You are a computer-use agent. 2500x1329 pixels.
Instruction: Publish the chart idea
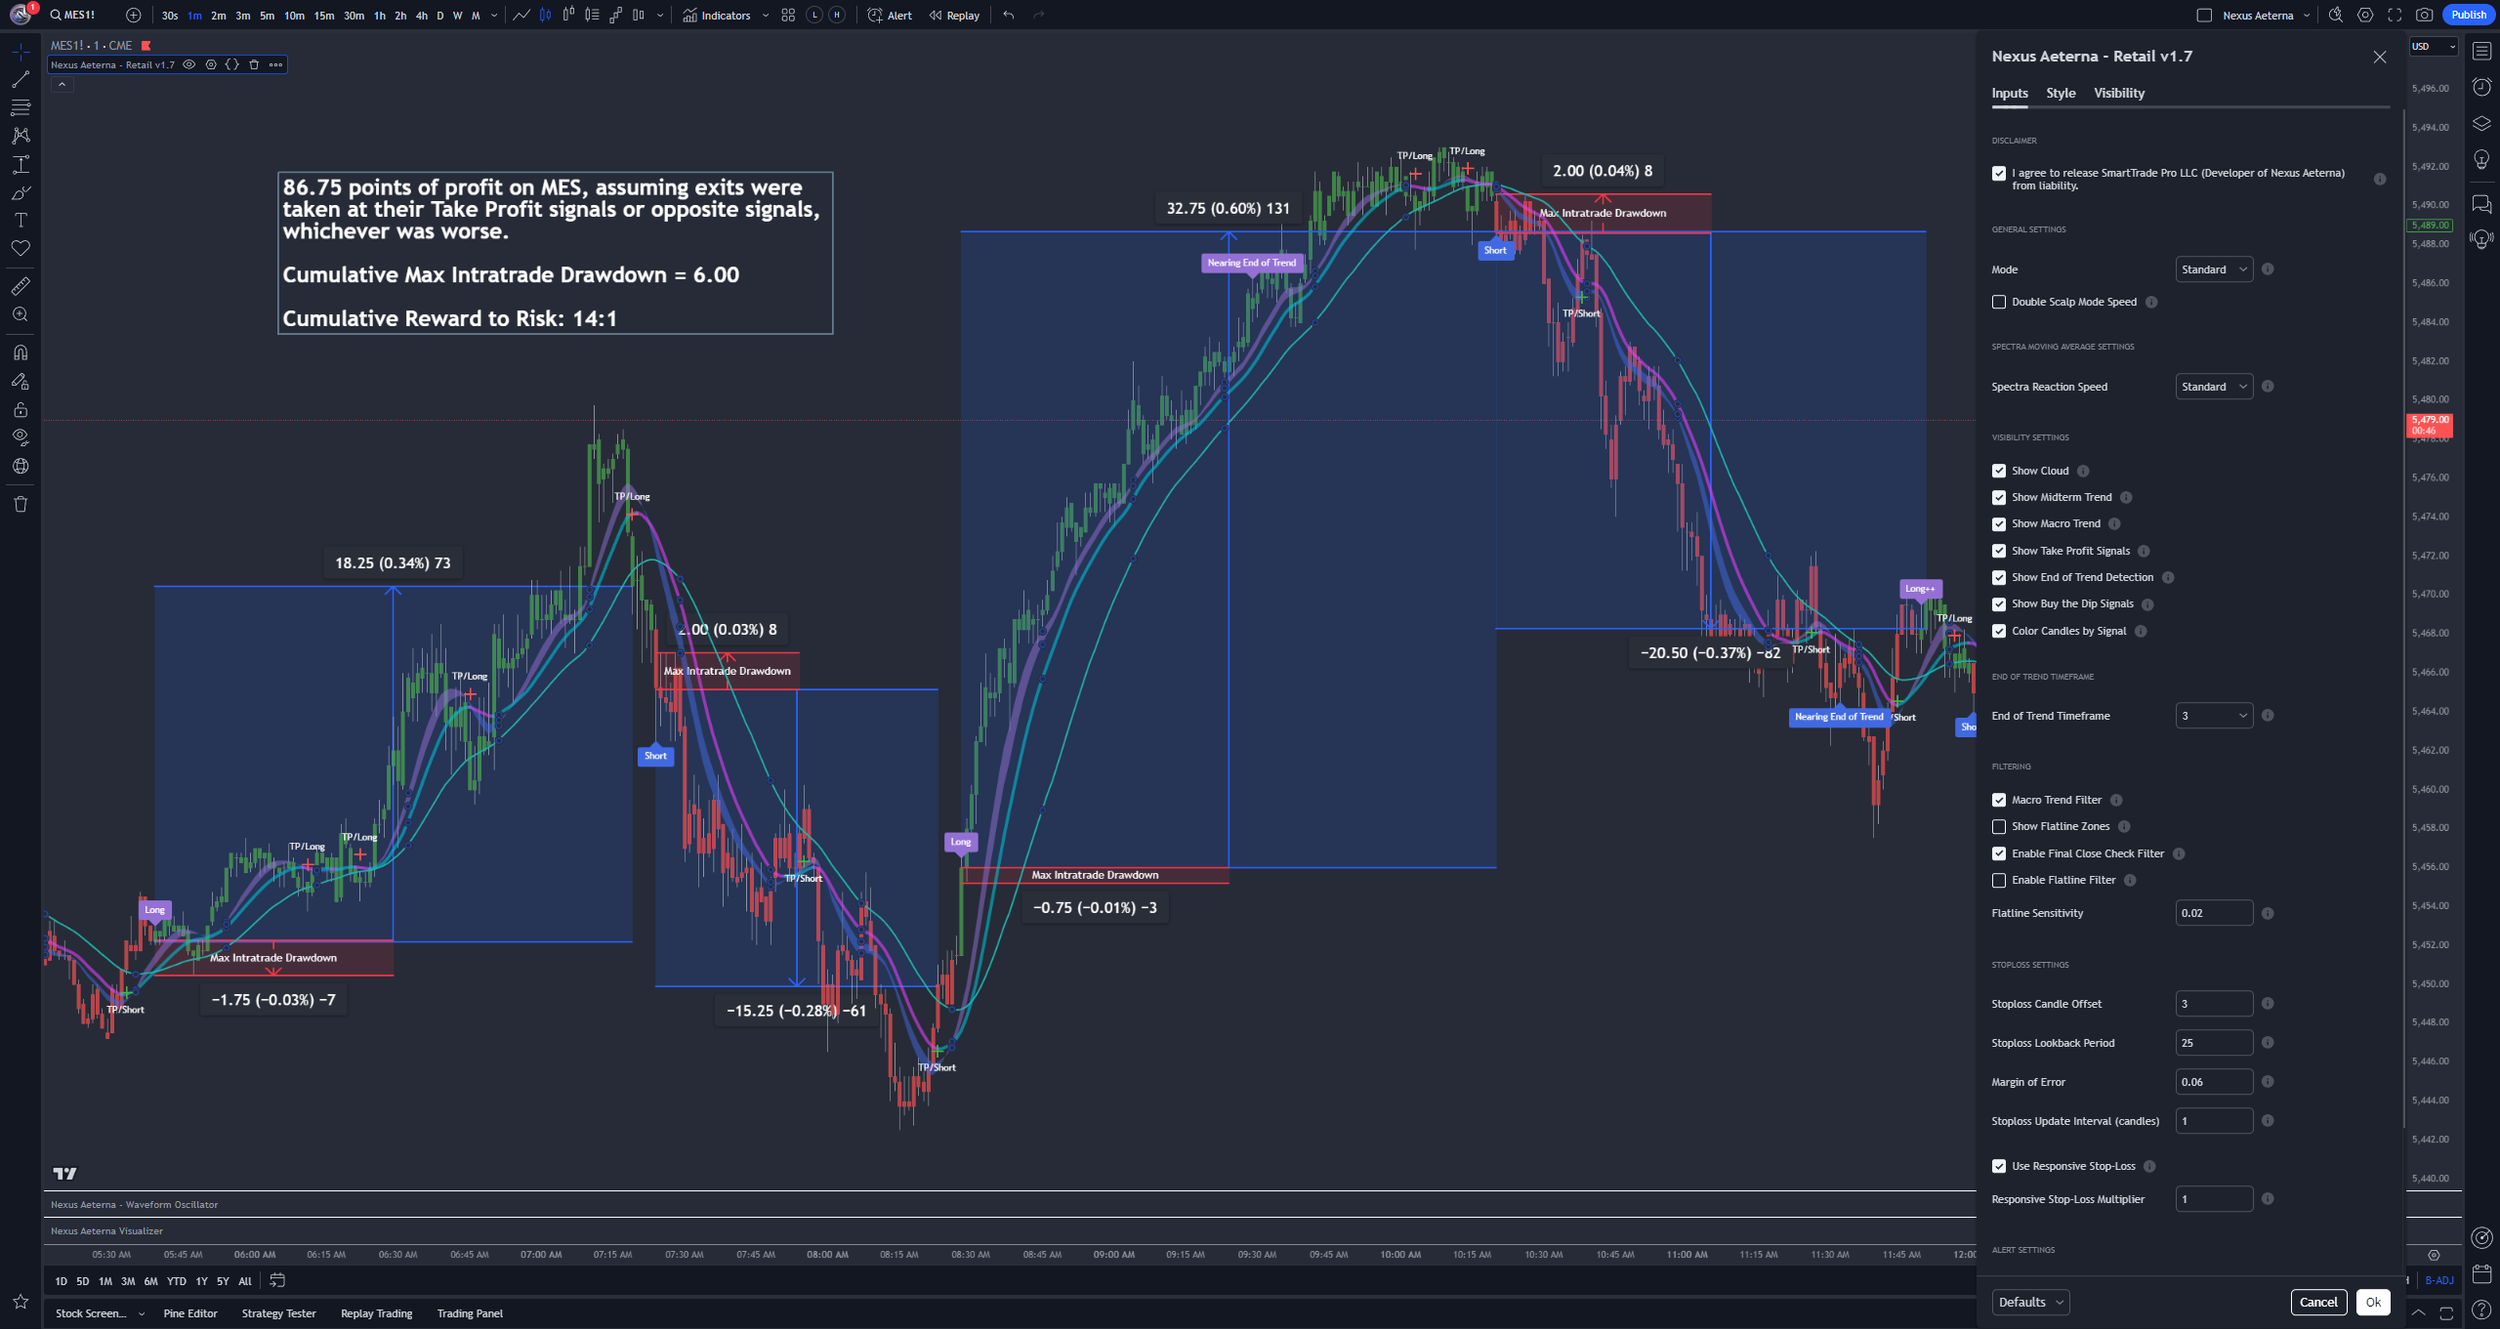tap(2467, 15)
